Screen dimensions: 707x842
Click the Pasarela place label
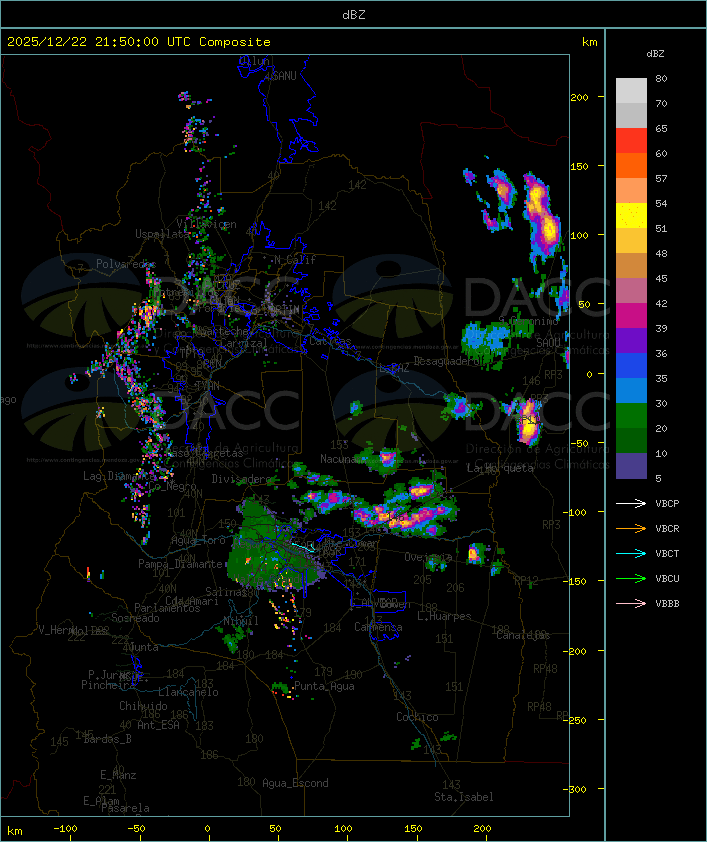[x=125, y=808]
